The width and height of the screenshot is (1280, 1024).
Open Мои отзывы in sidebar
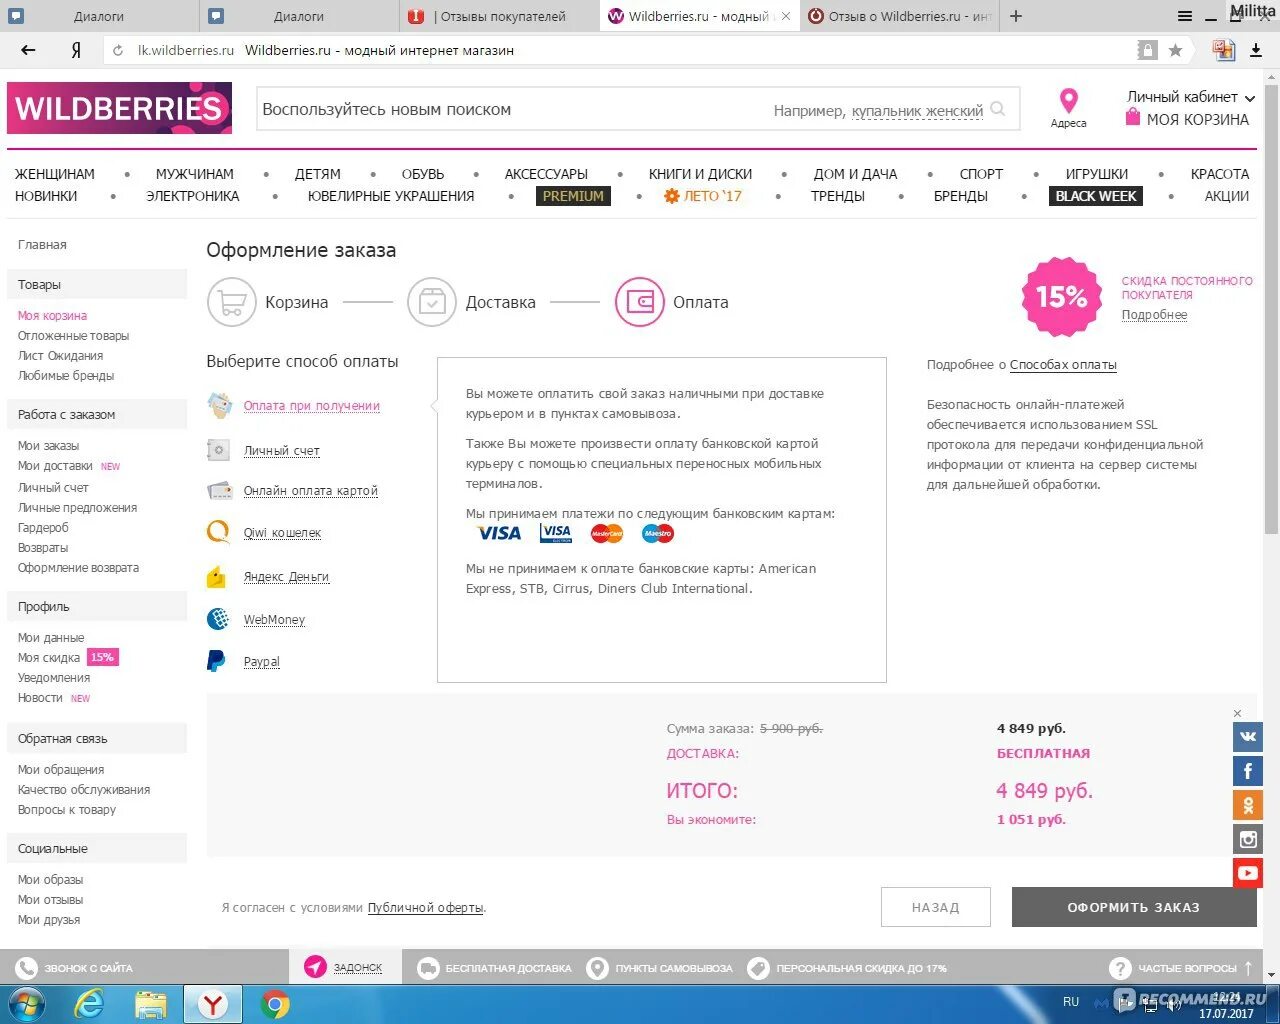(50, 900)
